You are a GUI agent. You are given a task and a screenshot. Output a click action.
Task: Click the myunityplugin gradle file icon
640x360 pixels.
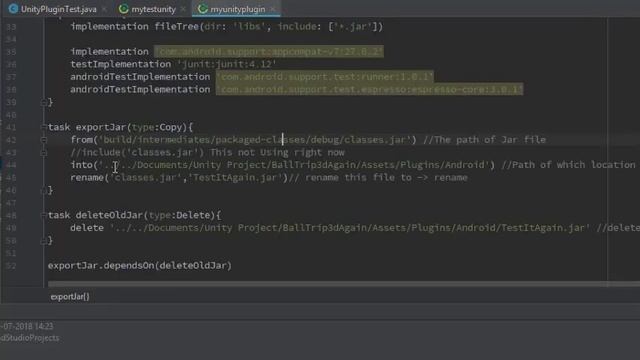(x=202, y=9)
